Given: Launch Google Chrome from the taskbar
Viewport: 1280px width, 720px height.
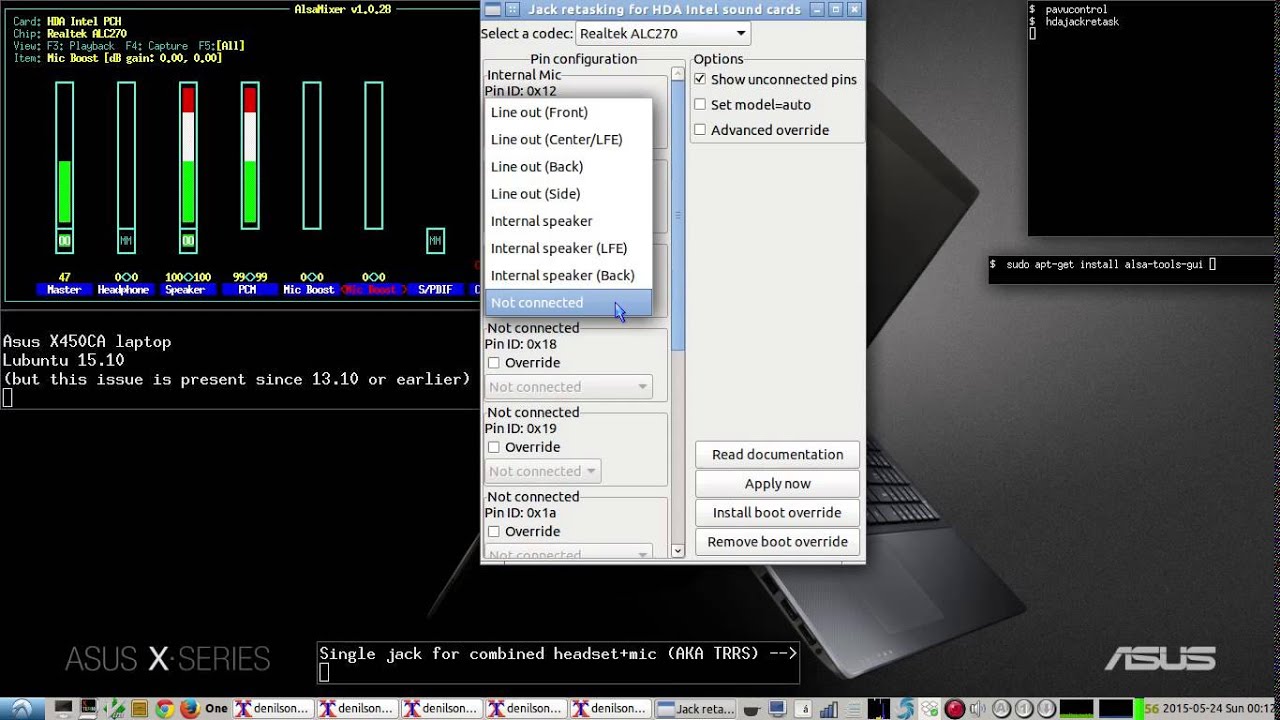Looking at the screenshot, I should [x=164, y=708].
